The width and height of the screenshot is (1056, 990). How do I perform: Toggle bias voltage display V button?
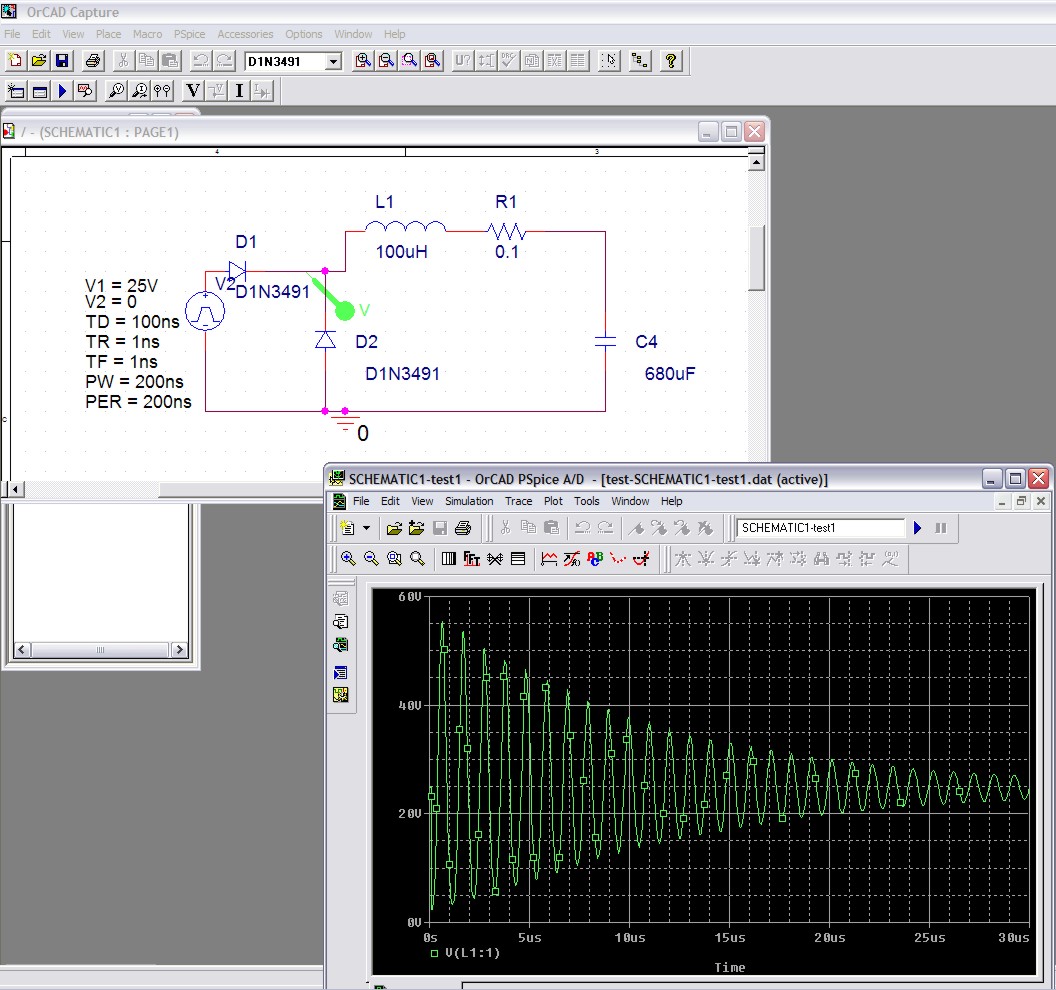click(x=193, y=90)
